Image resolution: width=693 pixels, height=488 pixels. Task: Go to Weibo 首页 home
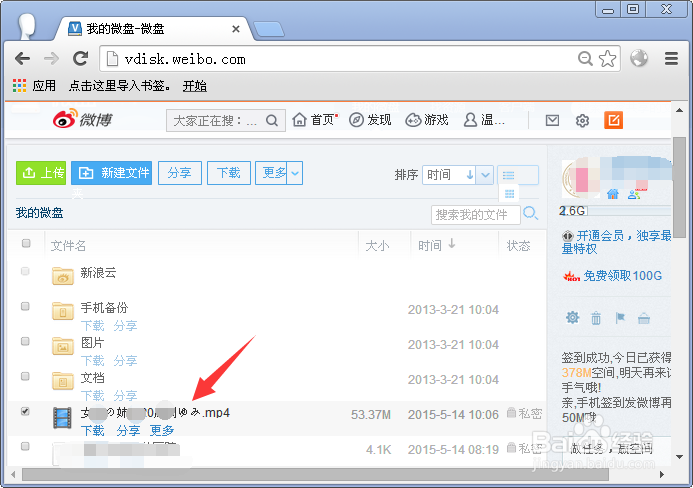(315, 120)
